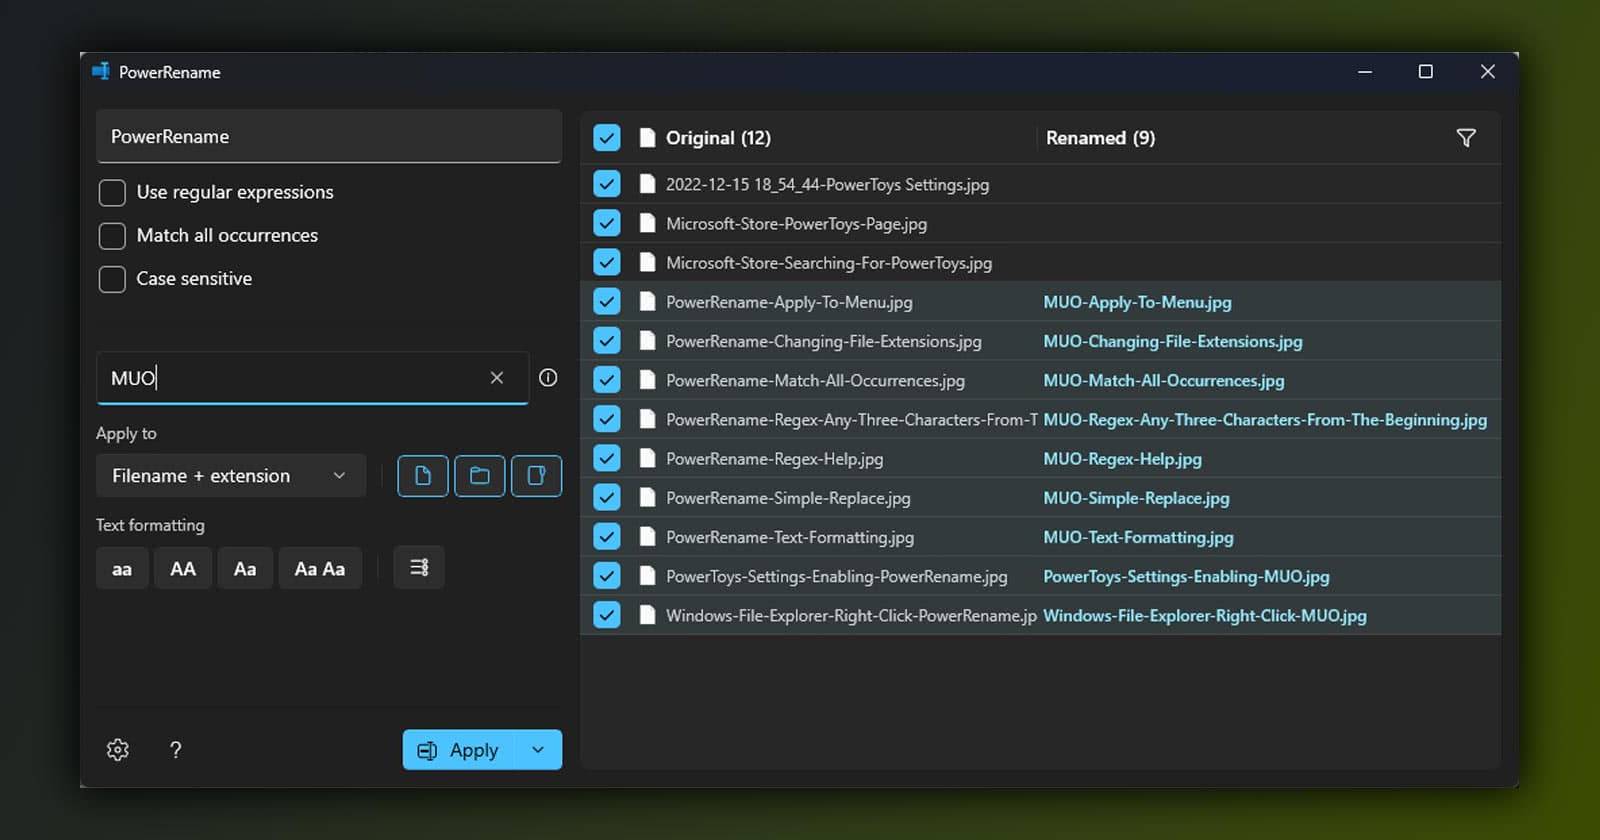The image size is (1600, 840).
Task: Uncheck PowerRename-Match-All-Occurrences.jpg checkbox
Action: (x=607, y=380)
